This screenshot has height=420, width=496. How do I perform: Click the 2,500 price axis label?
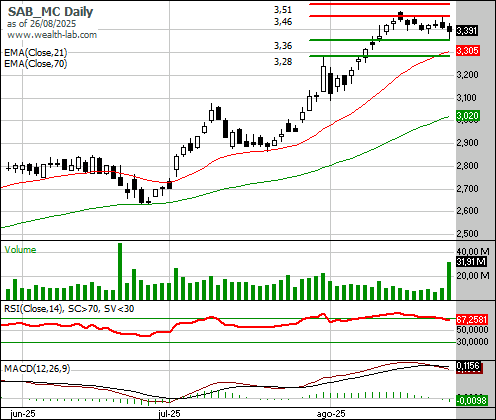(467, 233)
